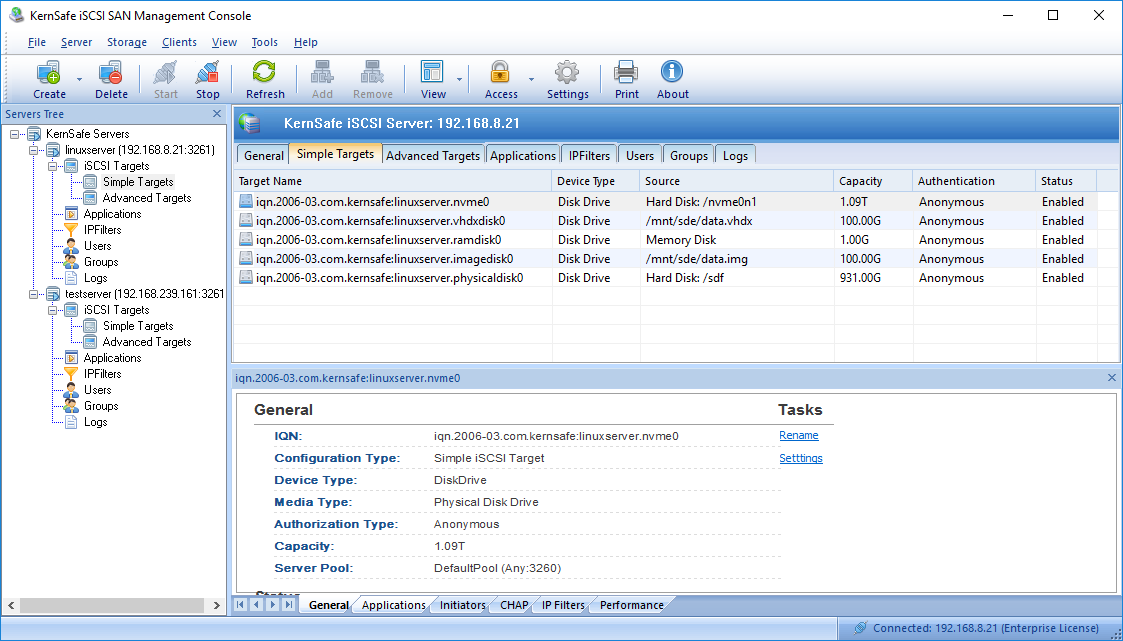The width and height of the screenshot is (1123, 641).
Task: Click the Logs icon under linuxserver
Action: [72, 278]
